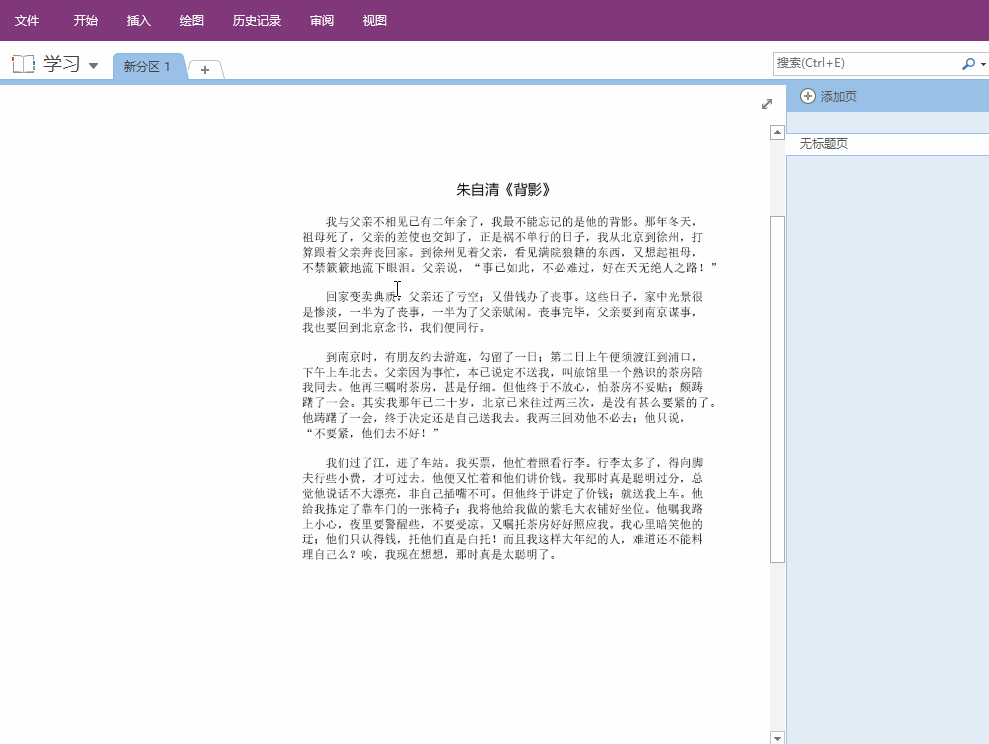
Task: Click the magnifier search icon
Action: click(968, 64)
